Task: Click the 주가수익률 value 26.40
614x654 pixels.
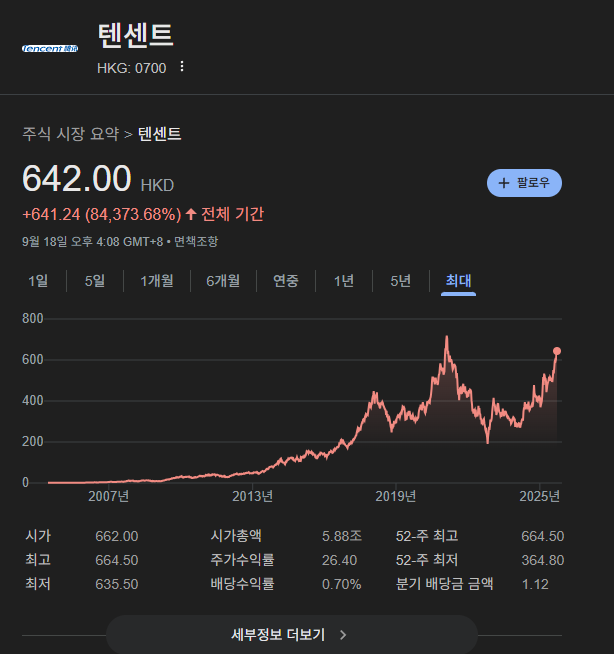Action: [x=339, y=560]
